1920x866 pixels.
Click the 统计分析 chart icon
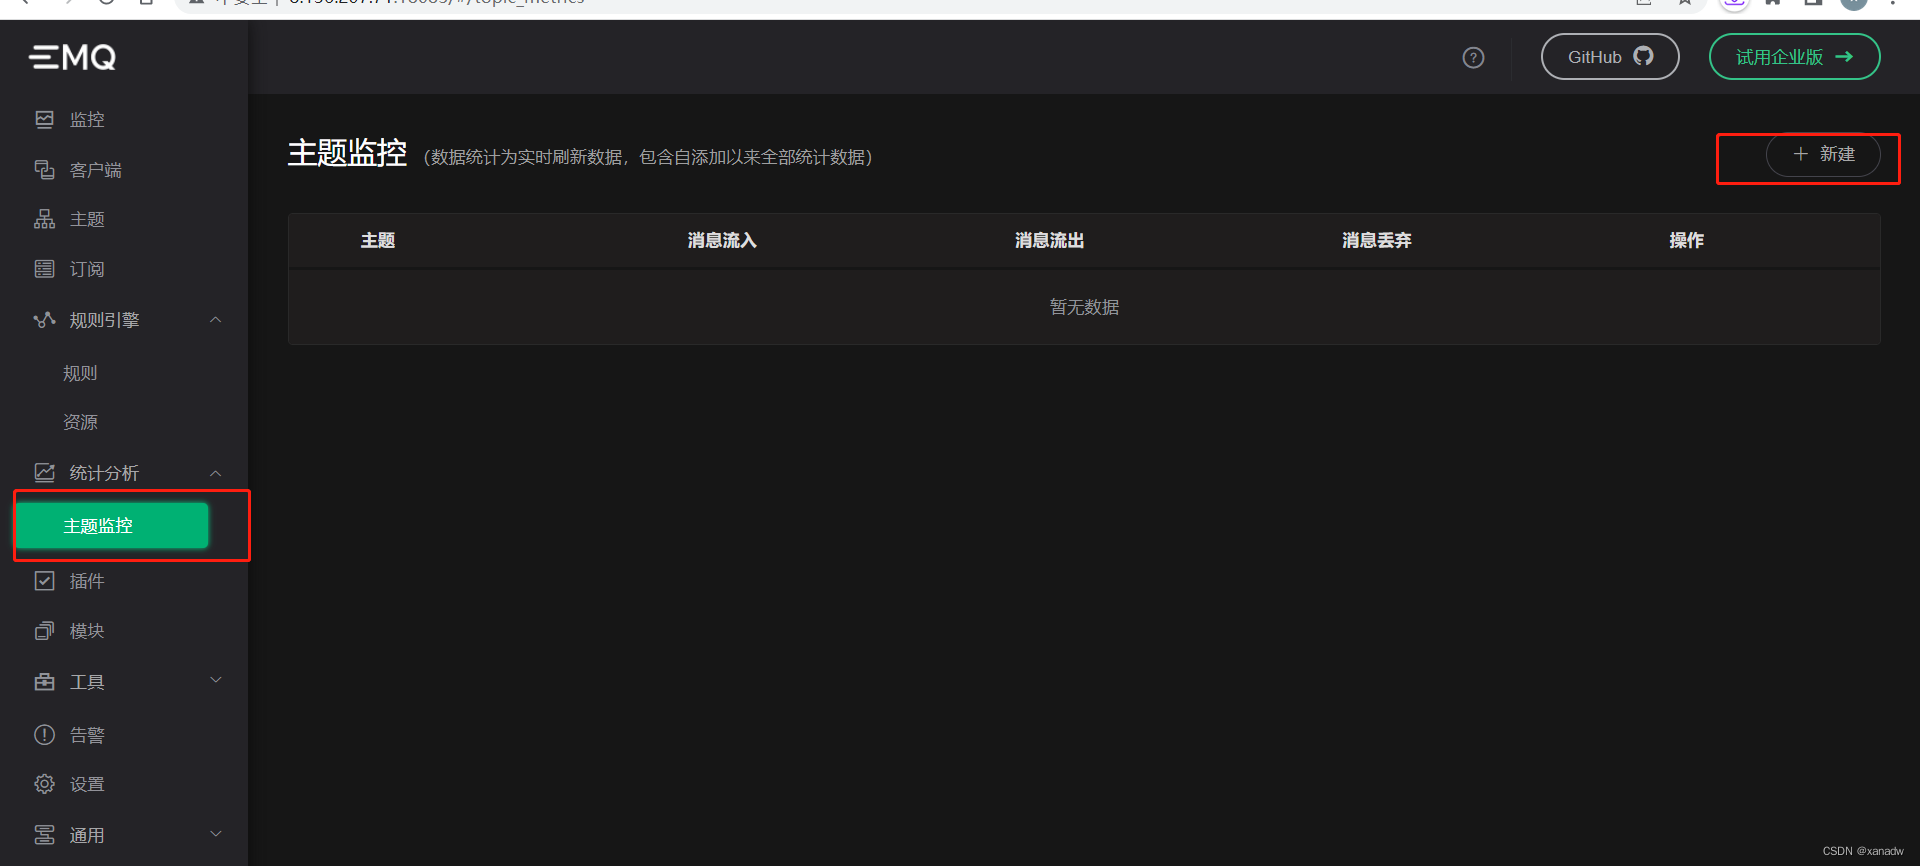44,472
